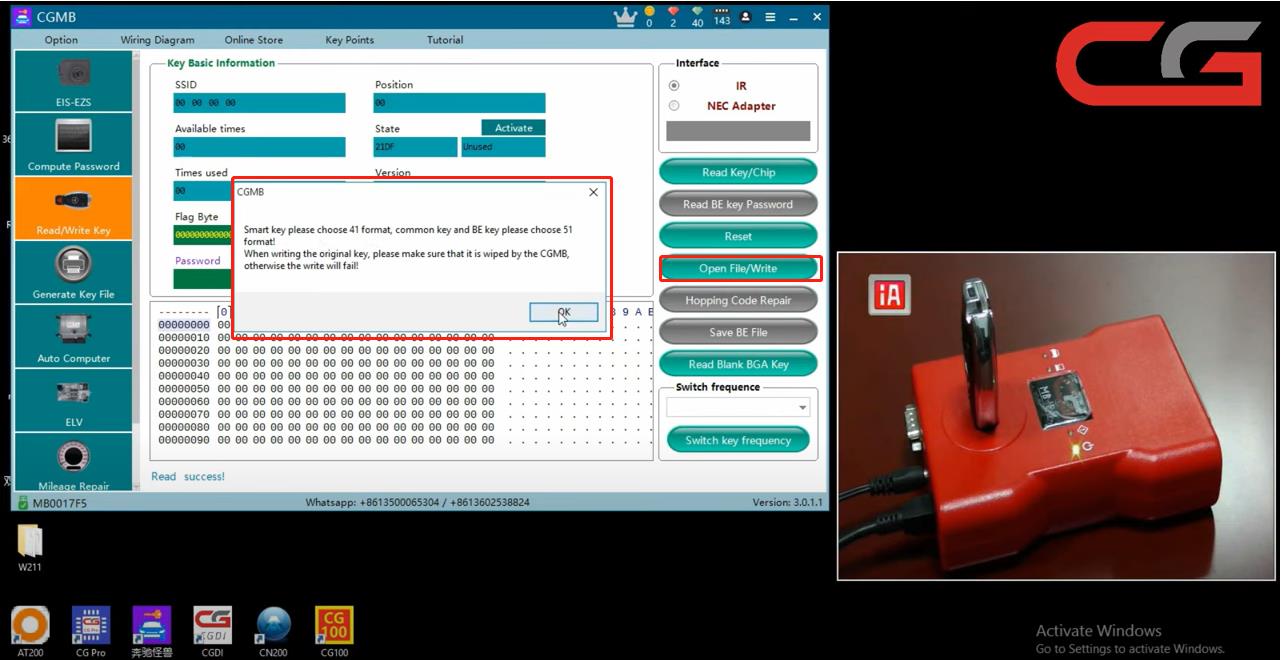The image size is (1281, 660).
Task: Click the 143 points counter icon
Action: point(721,17)
